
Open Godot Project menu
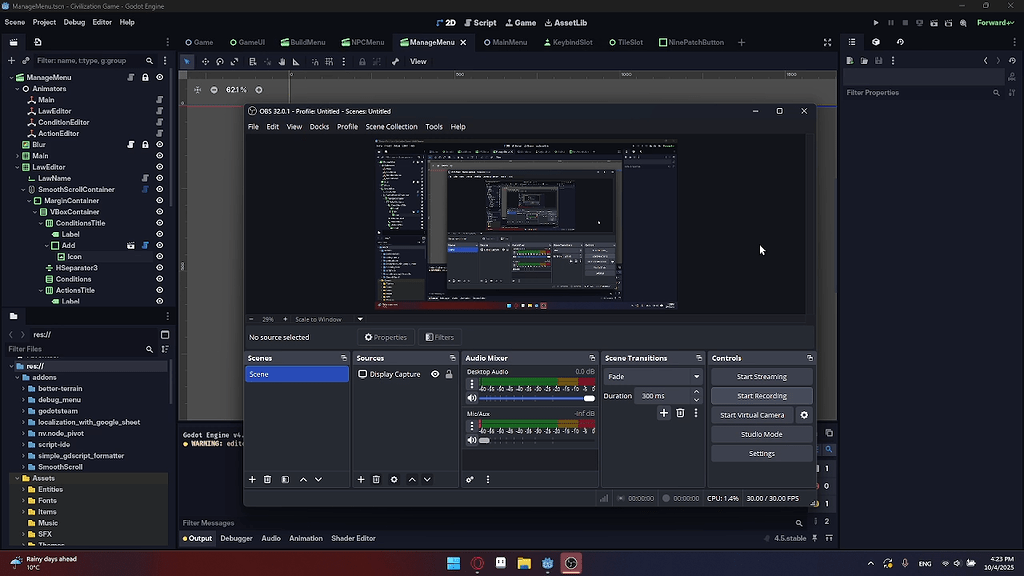coord(44,22)
